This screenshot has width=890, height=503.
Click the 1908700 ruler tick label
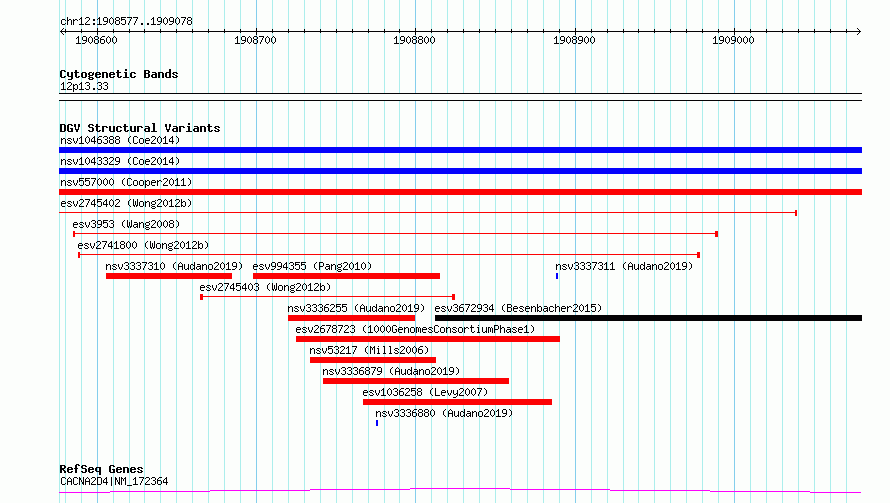[255, 40]
